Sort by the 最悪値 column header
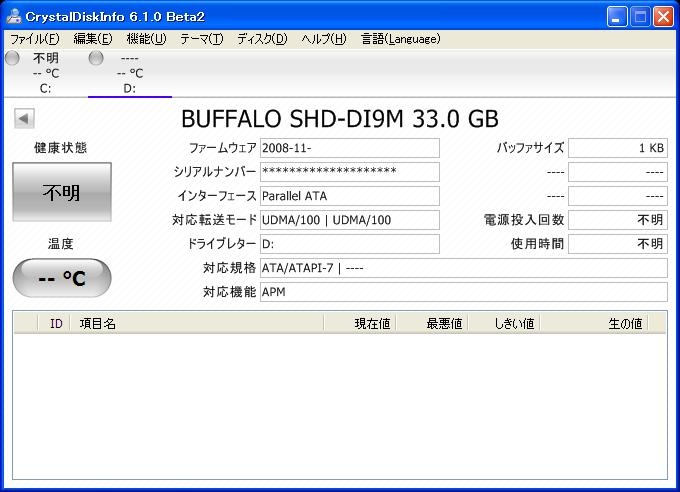The image size is (680, 492). click(432, 324)
